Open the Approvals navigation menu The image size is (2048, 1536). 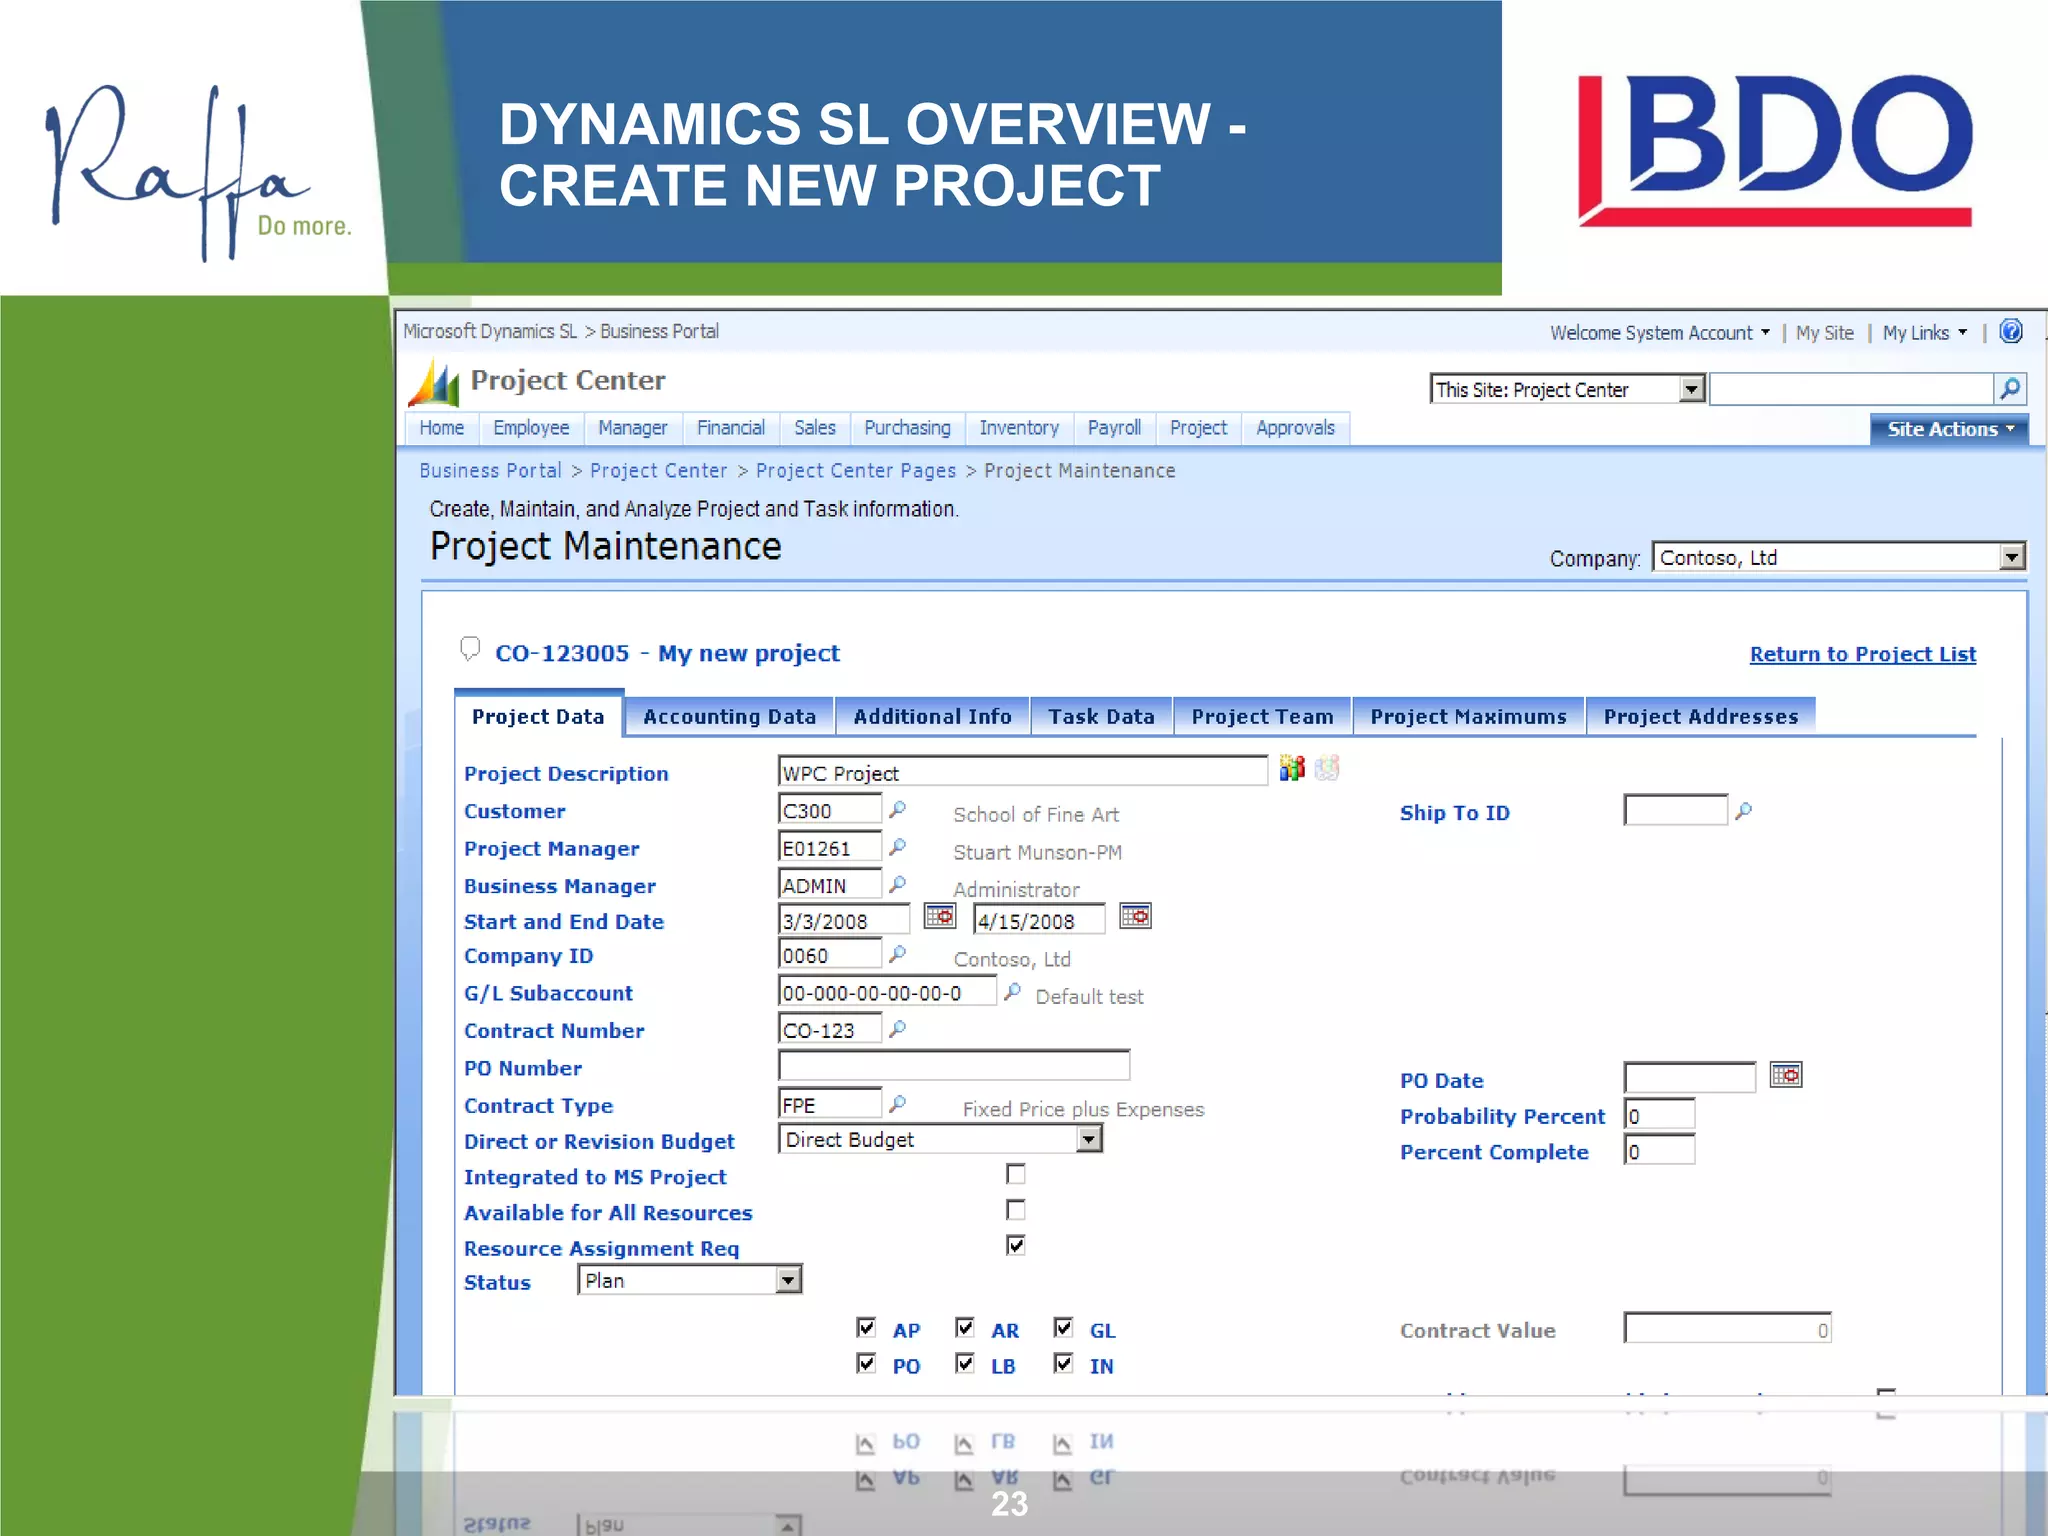click(x=1295, y=427)
